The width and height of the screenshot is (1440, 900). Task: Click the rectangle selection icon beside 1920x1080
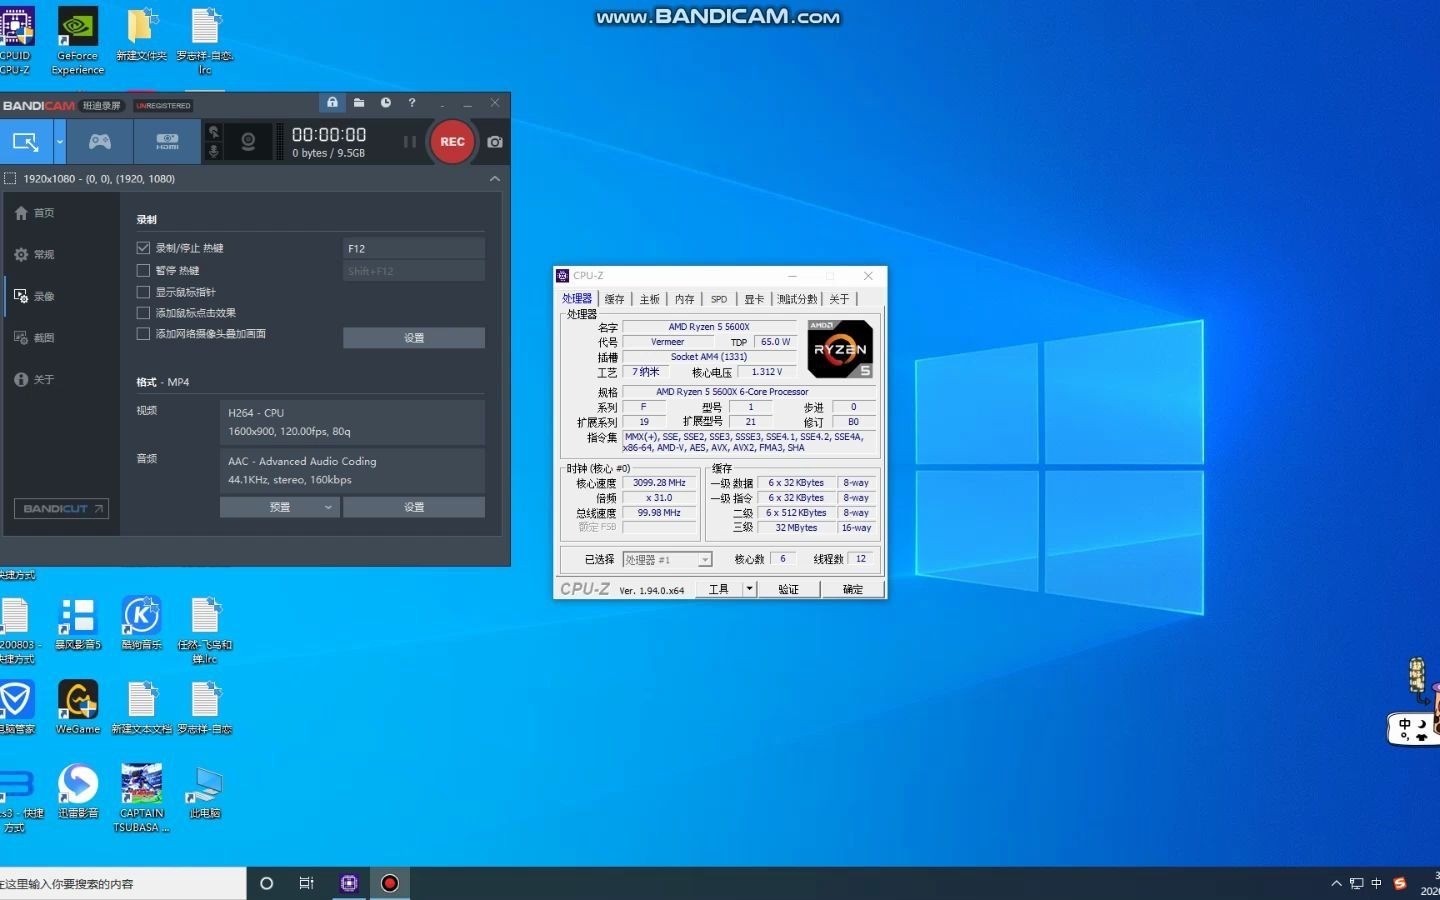coord(10,179)
